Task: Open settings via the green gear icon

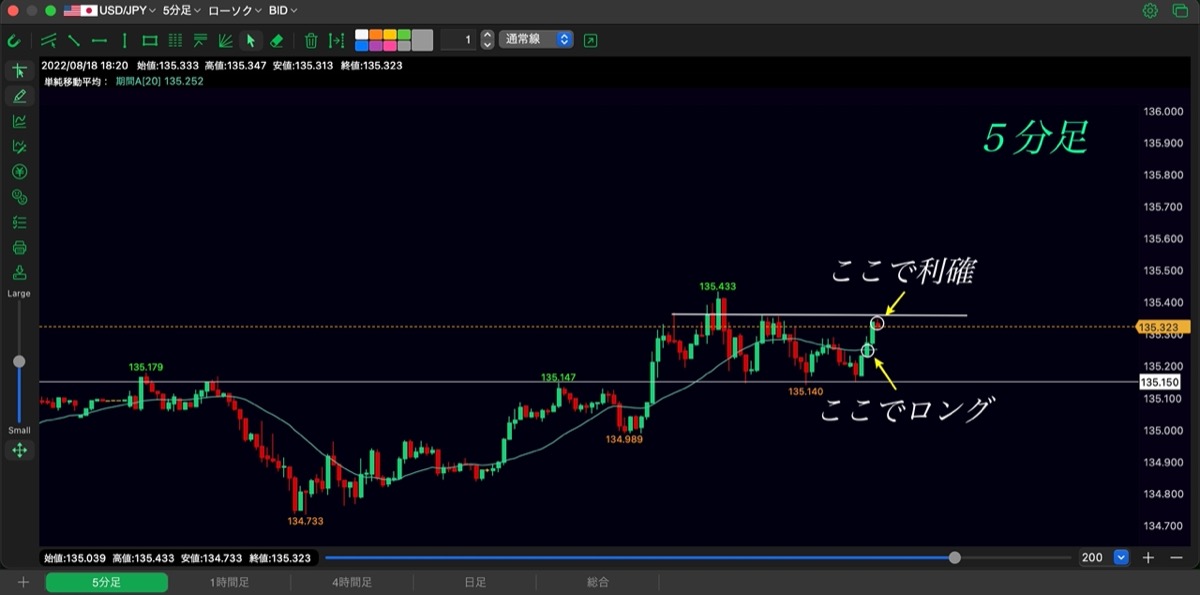Action: pos(1150,11)
